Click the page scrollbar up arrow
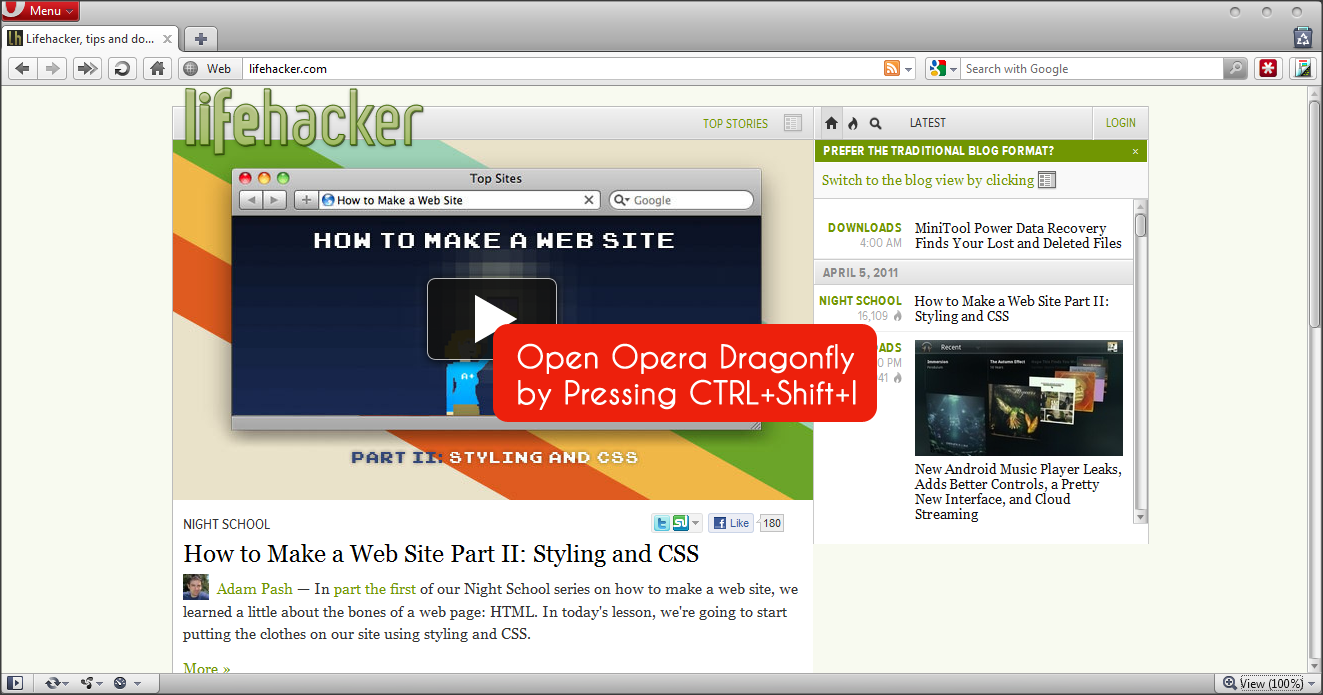 point(1314,94)
